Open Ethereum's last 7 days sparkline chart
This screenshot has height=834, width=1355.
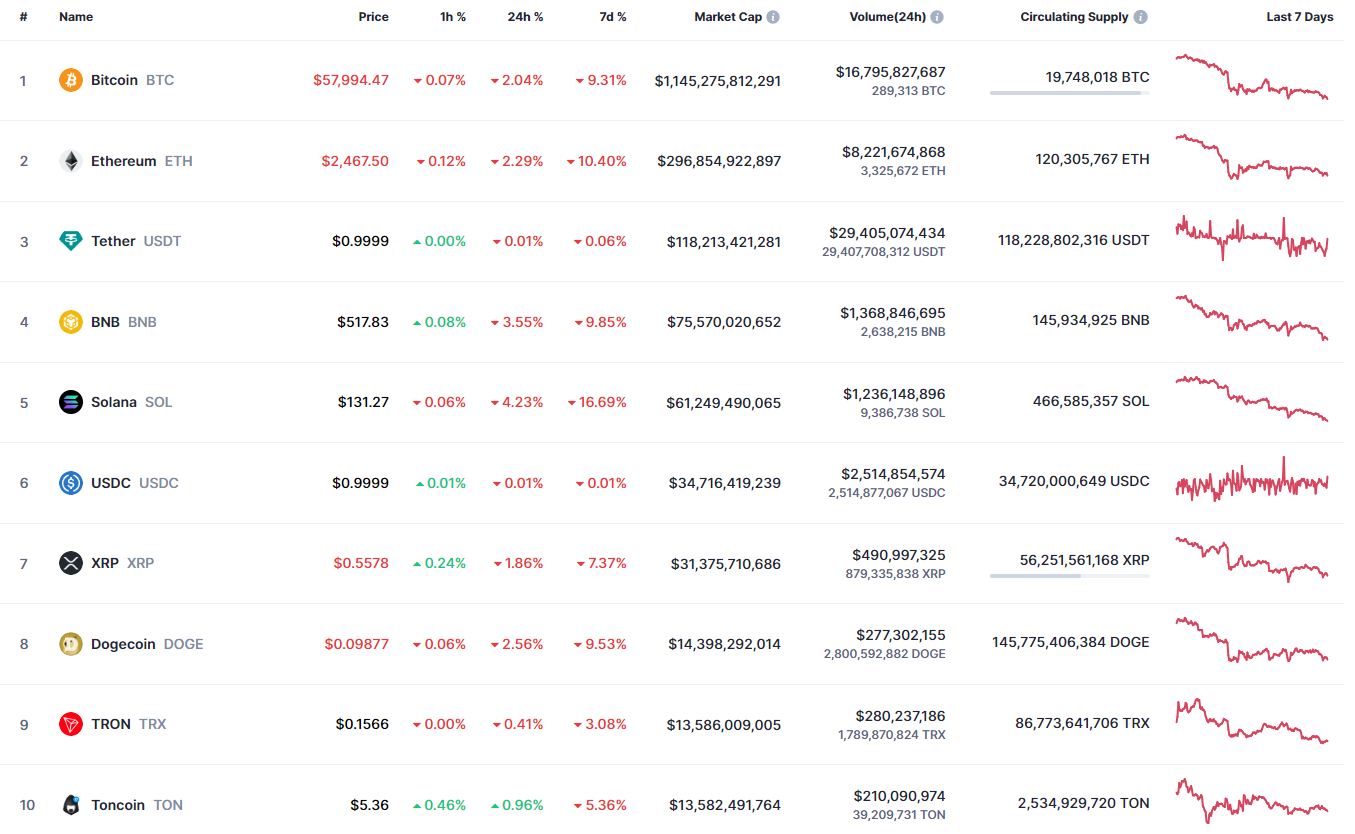coord(1252,159)
